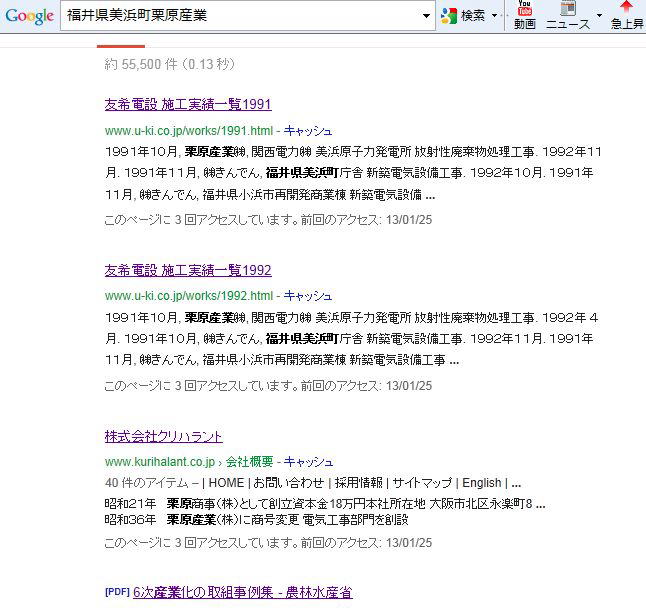Click the [PDF] label before 6次産業化
646x608 pixels.
[117, 592]
